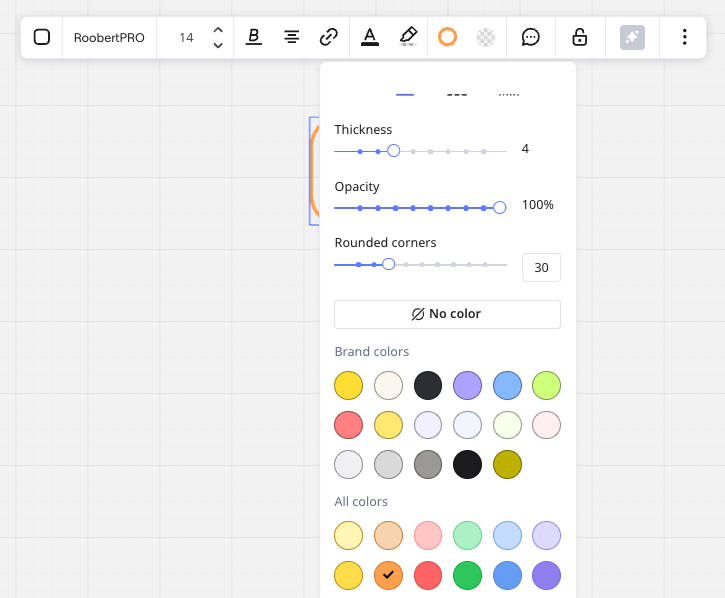Viewport: 725px width, 598px height.
Task: Lock the selected shape
Action: (x=579, y=37)
